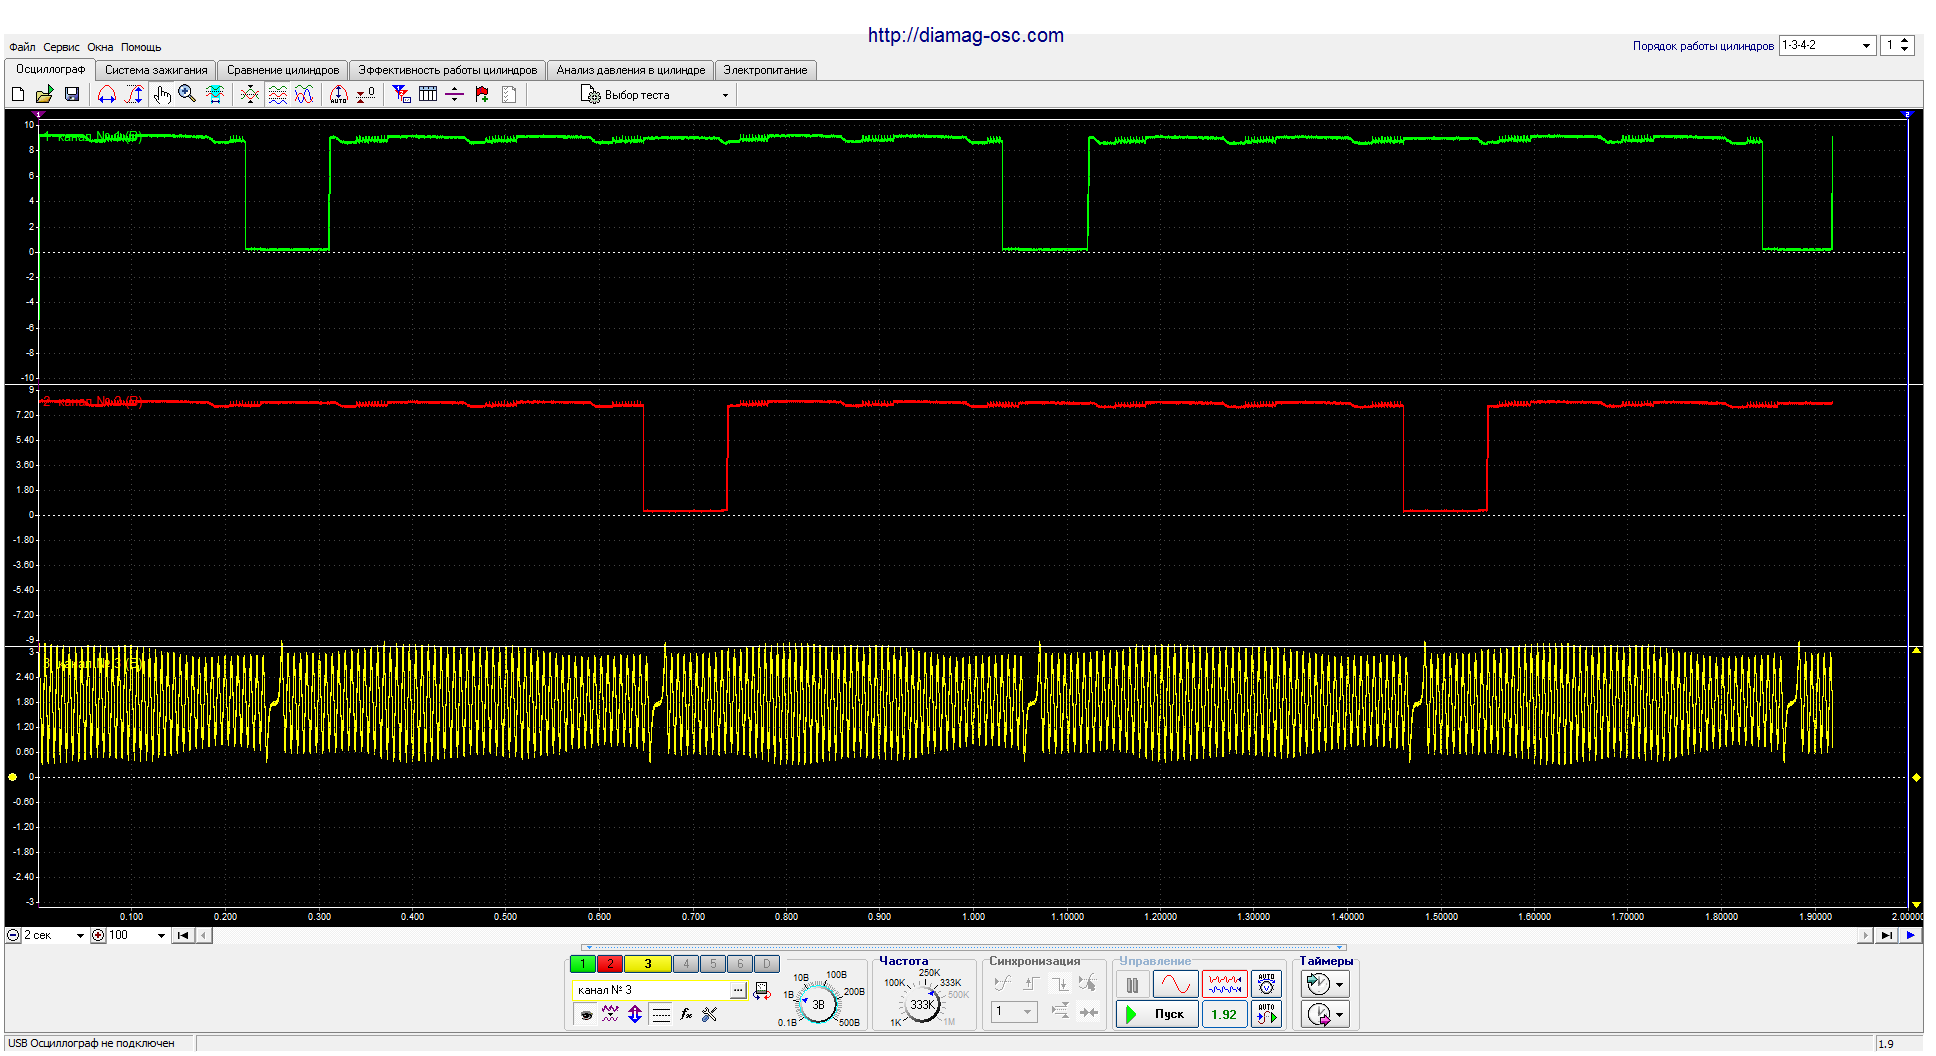Click the fit-signal-width toolbar icon
This screenshot has width=1936, height=1056.
tap(214, 94)
